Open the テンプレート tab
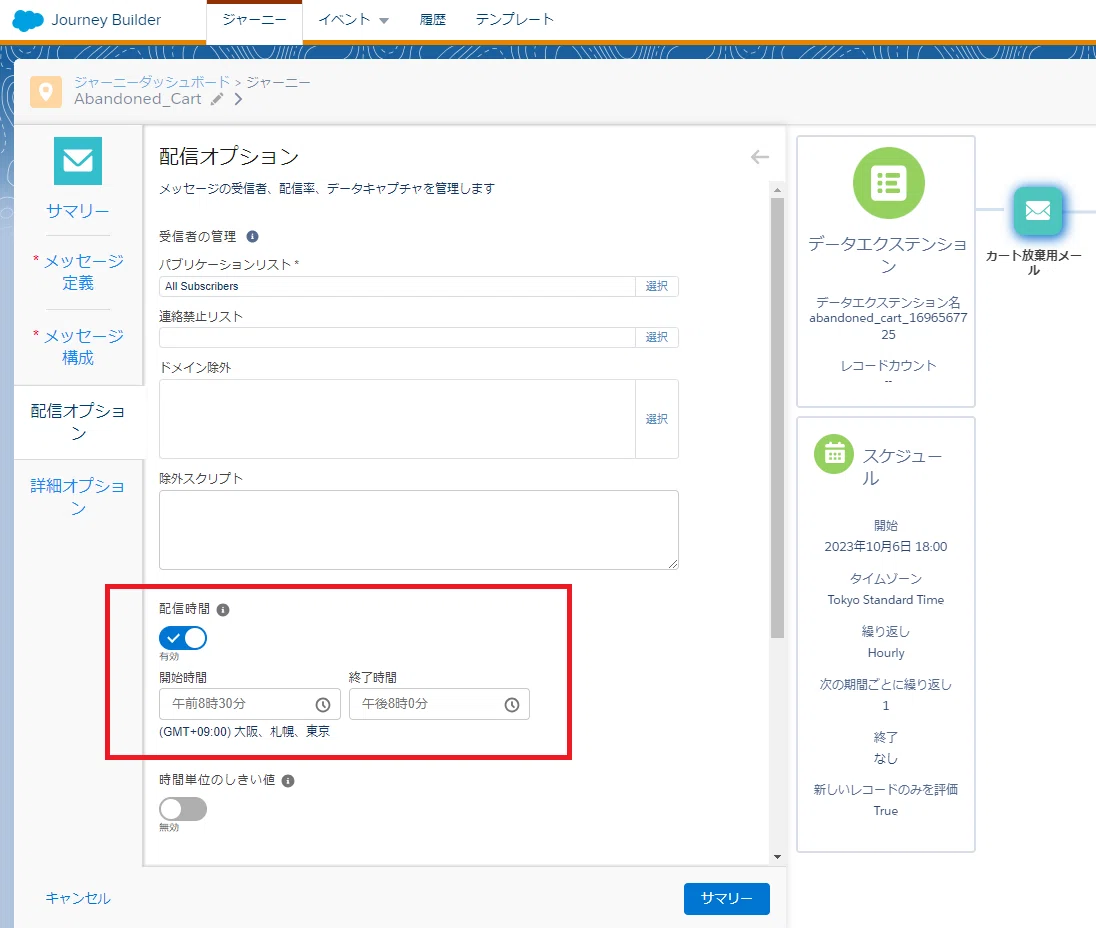This screenshot has height=928, width=1096. tap(515, 20)
